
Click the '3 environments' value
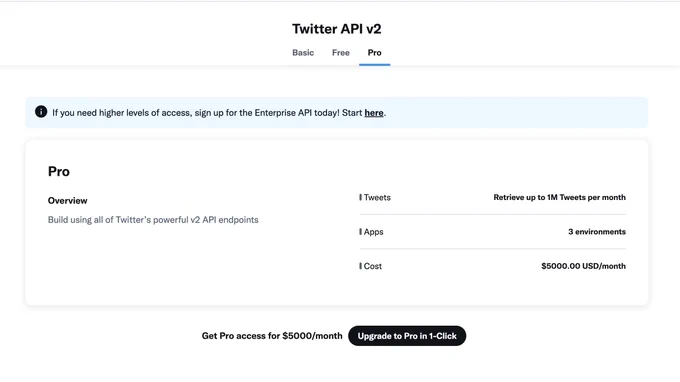(597, 232)
